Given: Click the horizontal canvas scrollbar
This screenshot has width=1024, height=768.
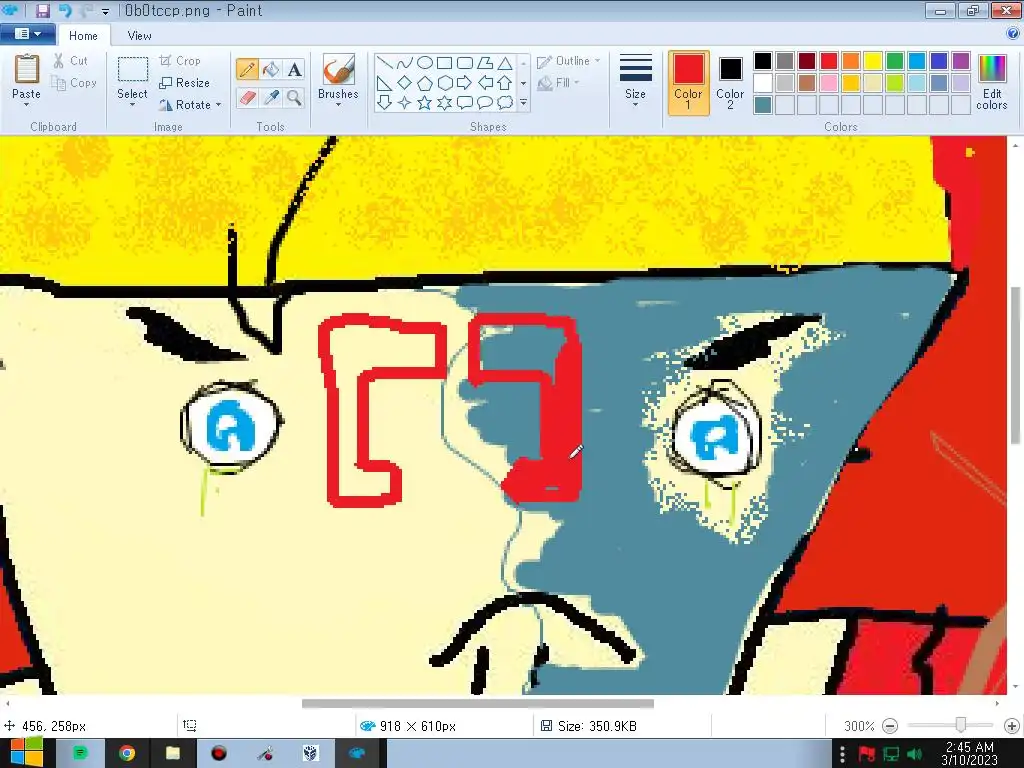Looking at the screenshot, I should [x=477, y=703].
